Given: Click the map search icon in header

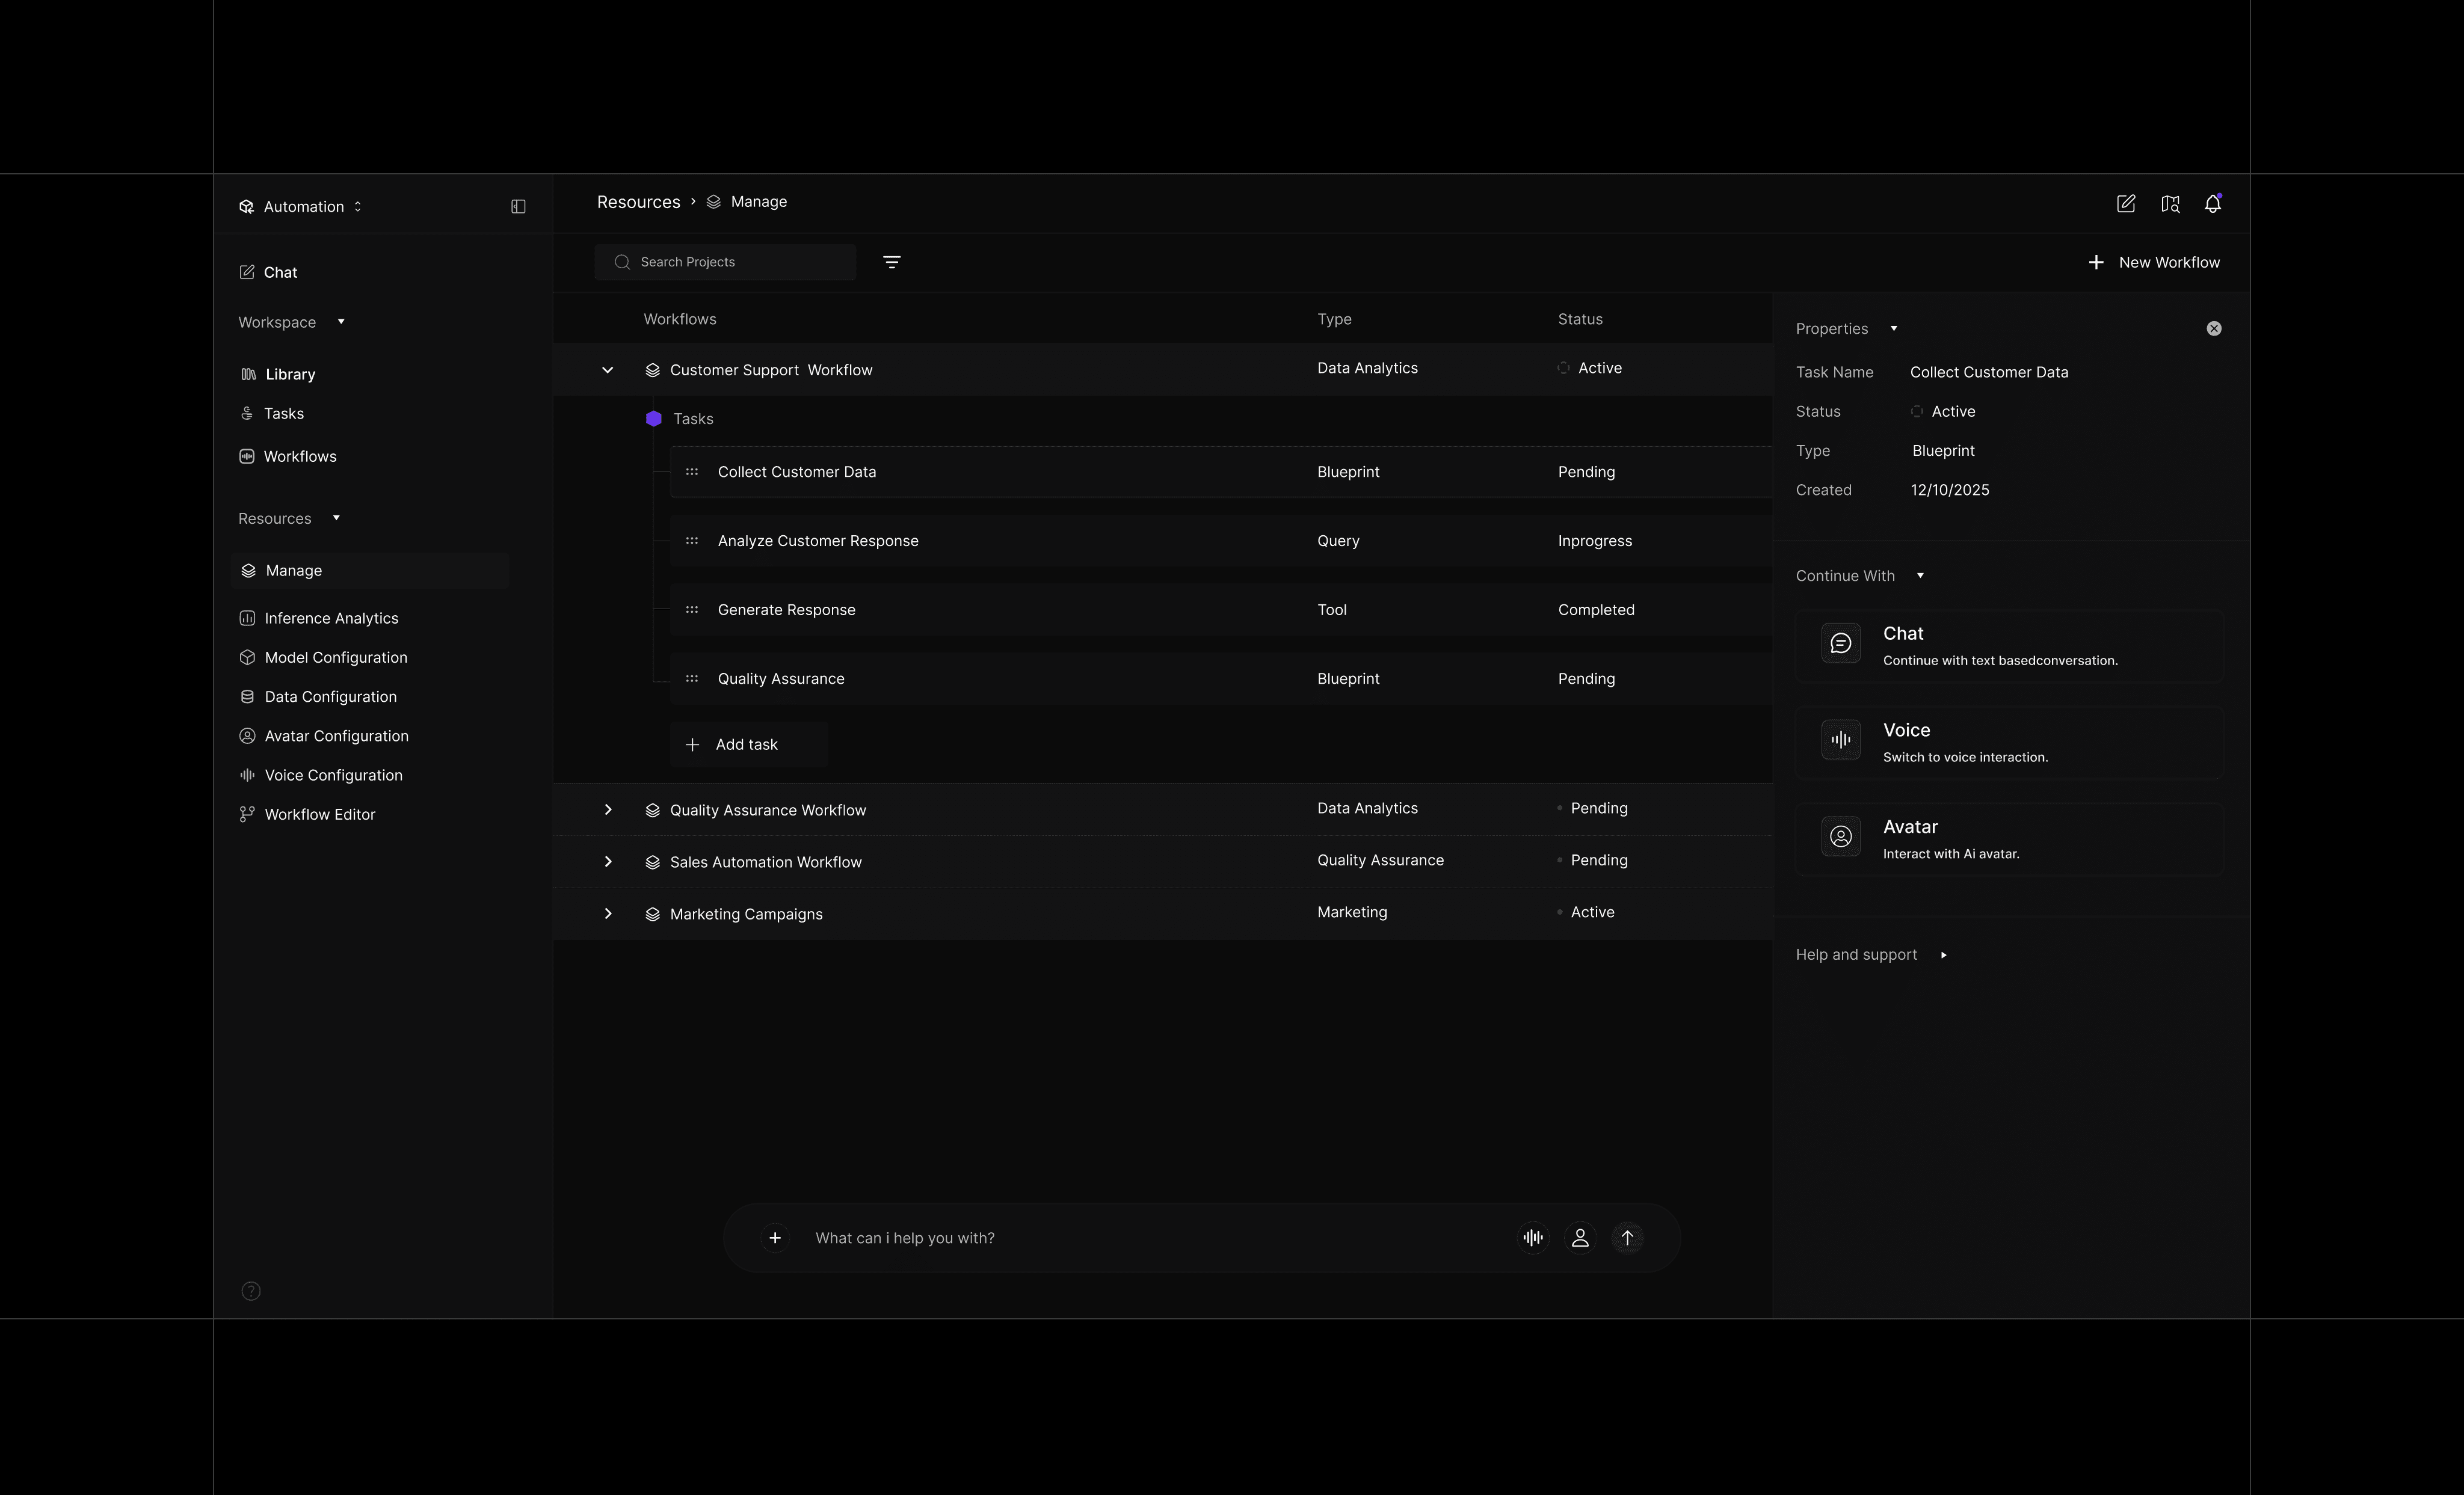Looking at the screenshot, I should coord(2169,204).
